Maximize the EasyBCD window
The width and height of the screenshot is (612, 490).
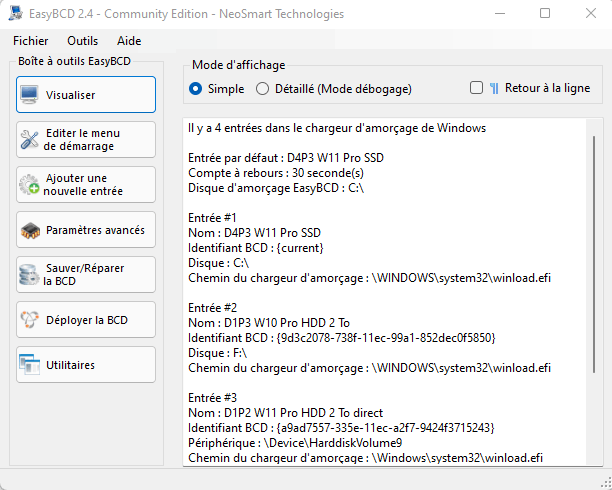click(x=545, y=13)
